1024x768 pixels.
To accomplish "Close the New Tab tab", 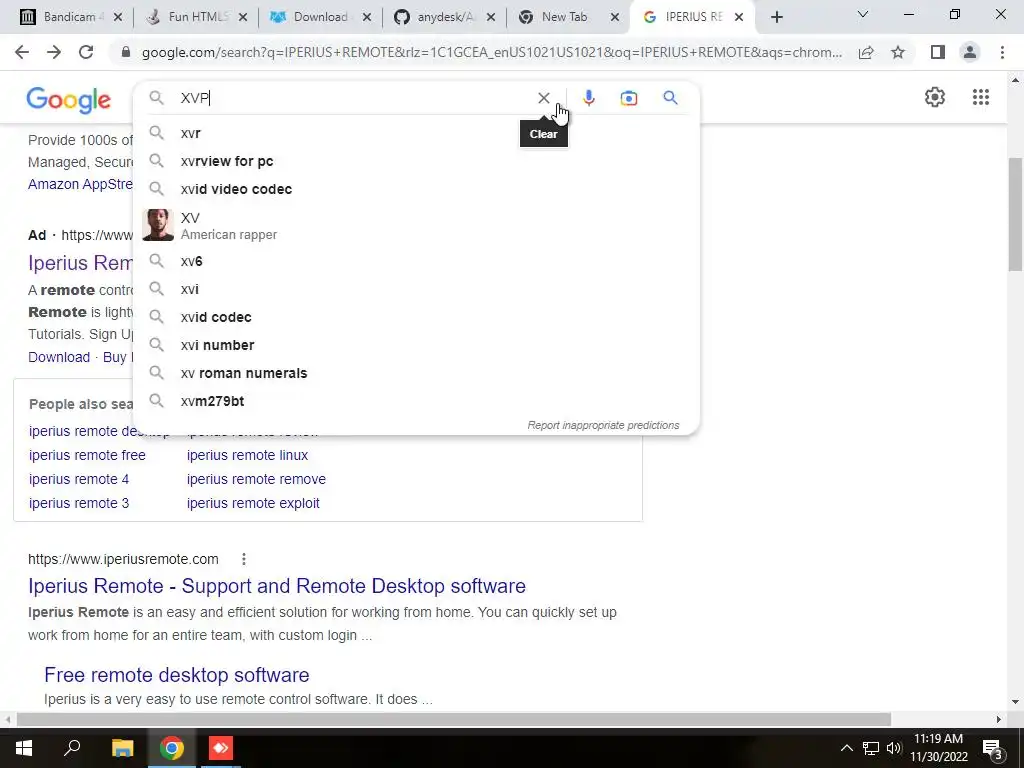I will click(615, 18).
